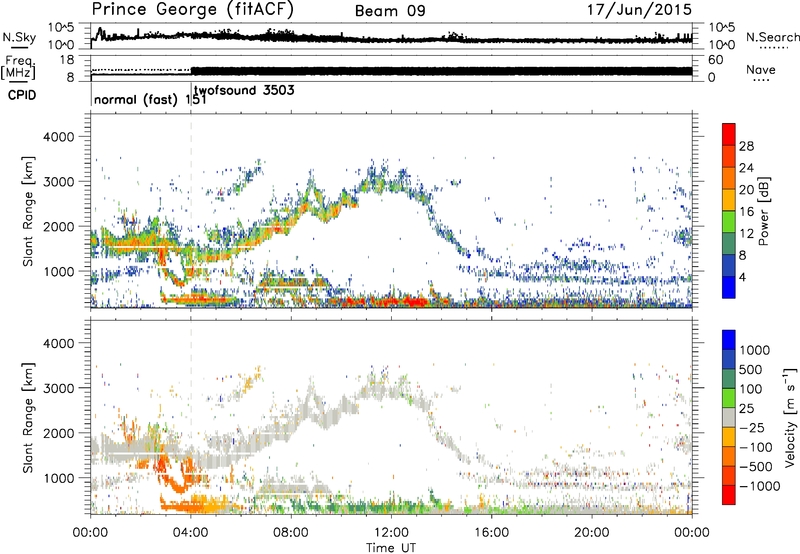This screenshot has width=800, height=554.
Task: Click the '10^5' tick on the N.Search axis
Action: coord(722,27)
